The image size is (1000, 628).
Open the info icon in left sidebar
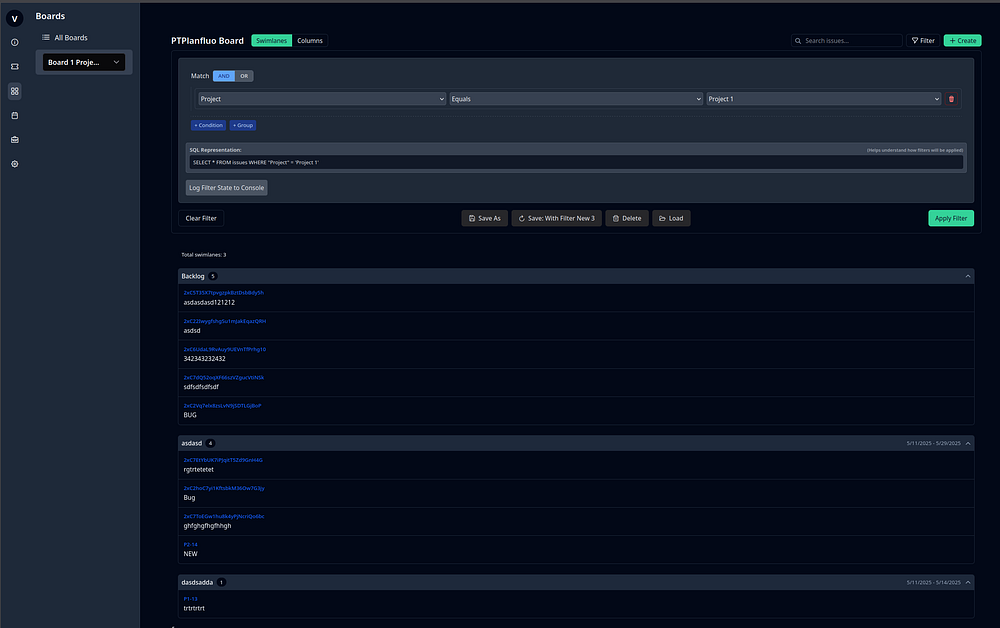pos(14,42)
